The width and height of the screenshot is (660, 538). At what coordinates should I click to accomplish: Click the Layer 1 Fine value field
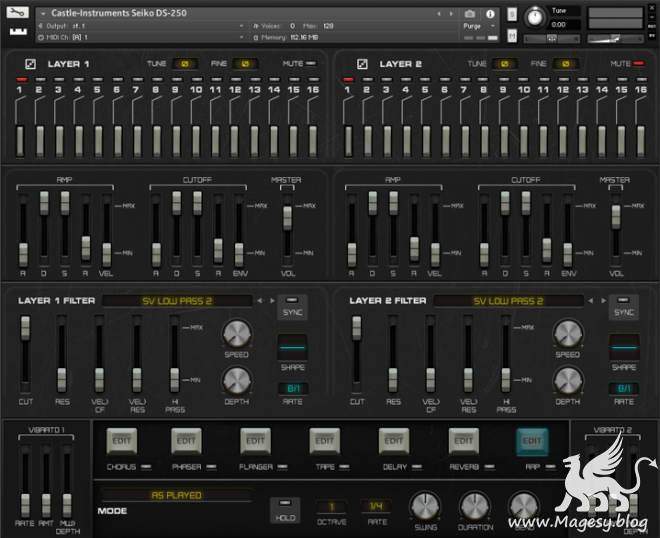(x=245, y=64)
